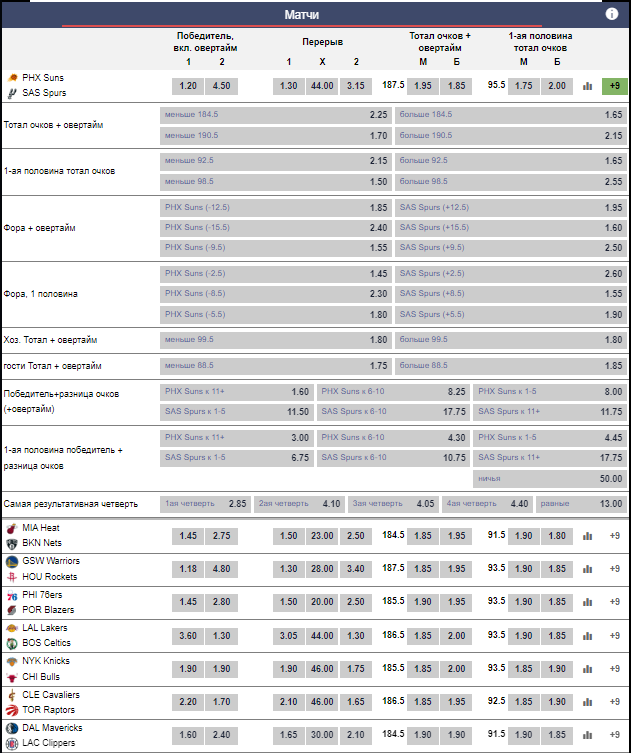Select SAS Spurs (+12.5) handicap odds 1.95
This screenshot has width=631, height=753.
(511, 207)
